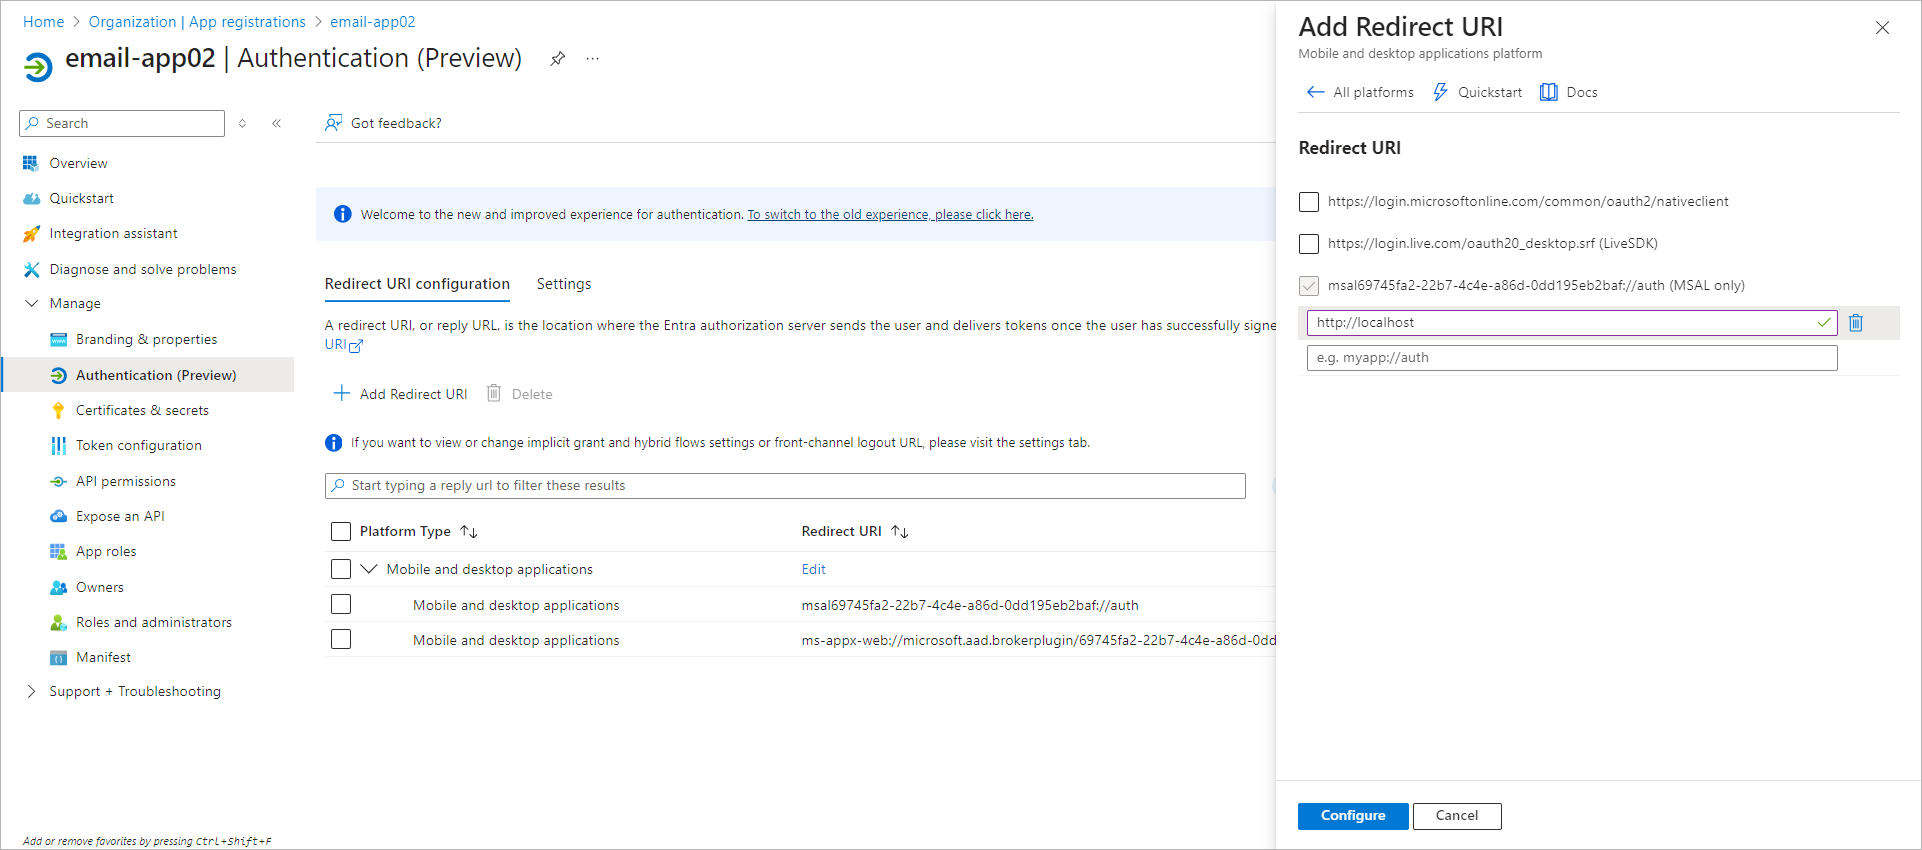Screen dimensions: 1922x850
Task: Sort by Platform Type column arrows
Action: (x=468, y=531)
